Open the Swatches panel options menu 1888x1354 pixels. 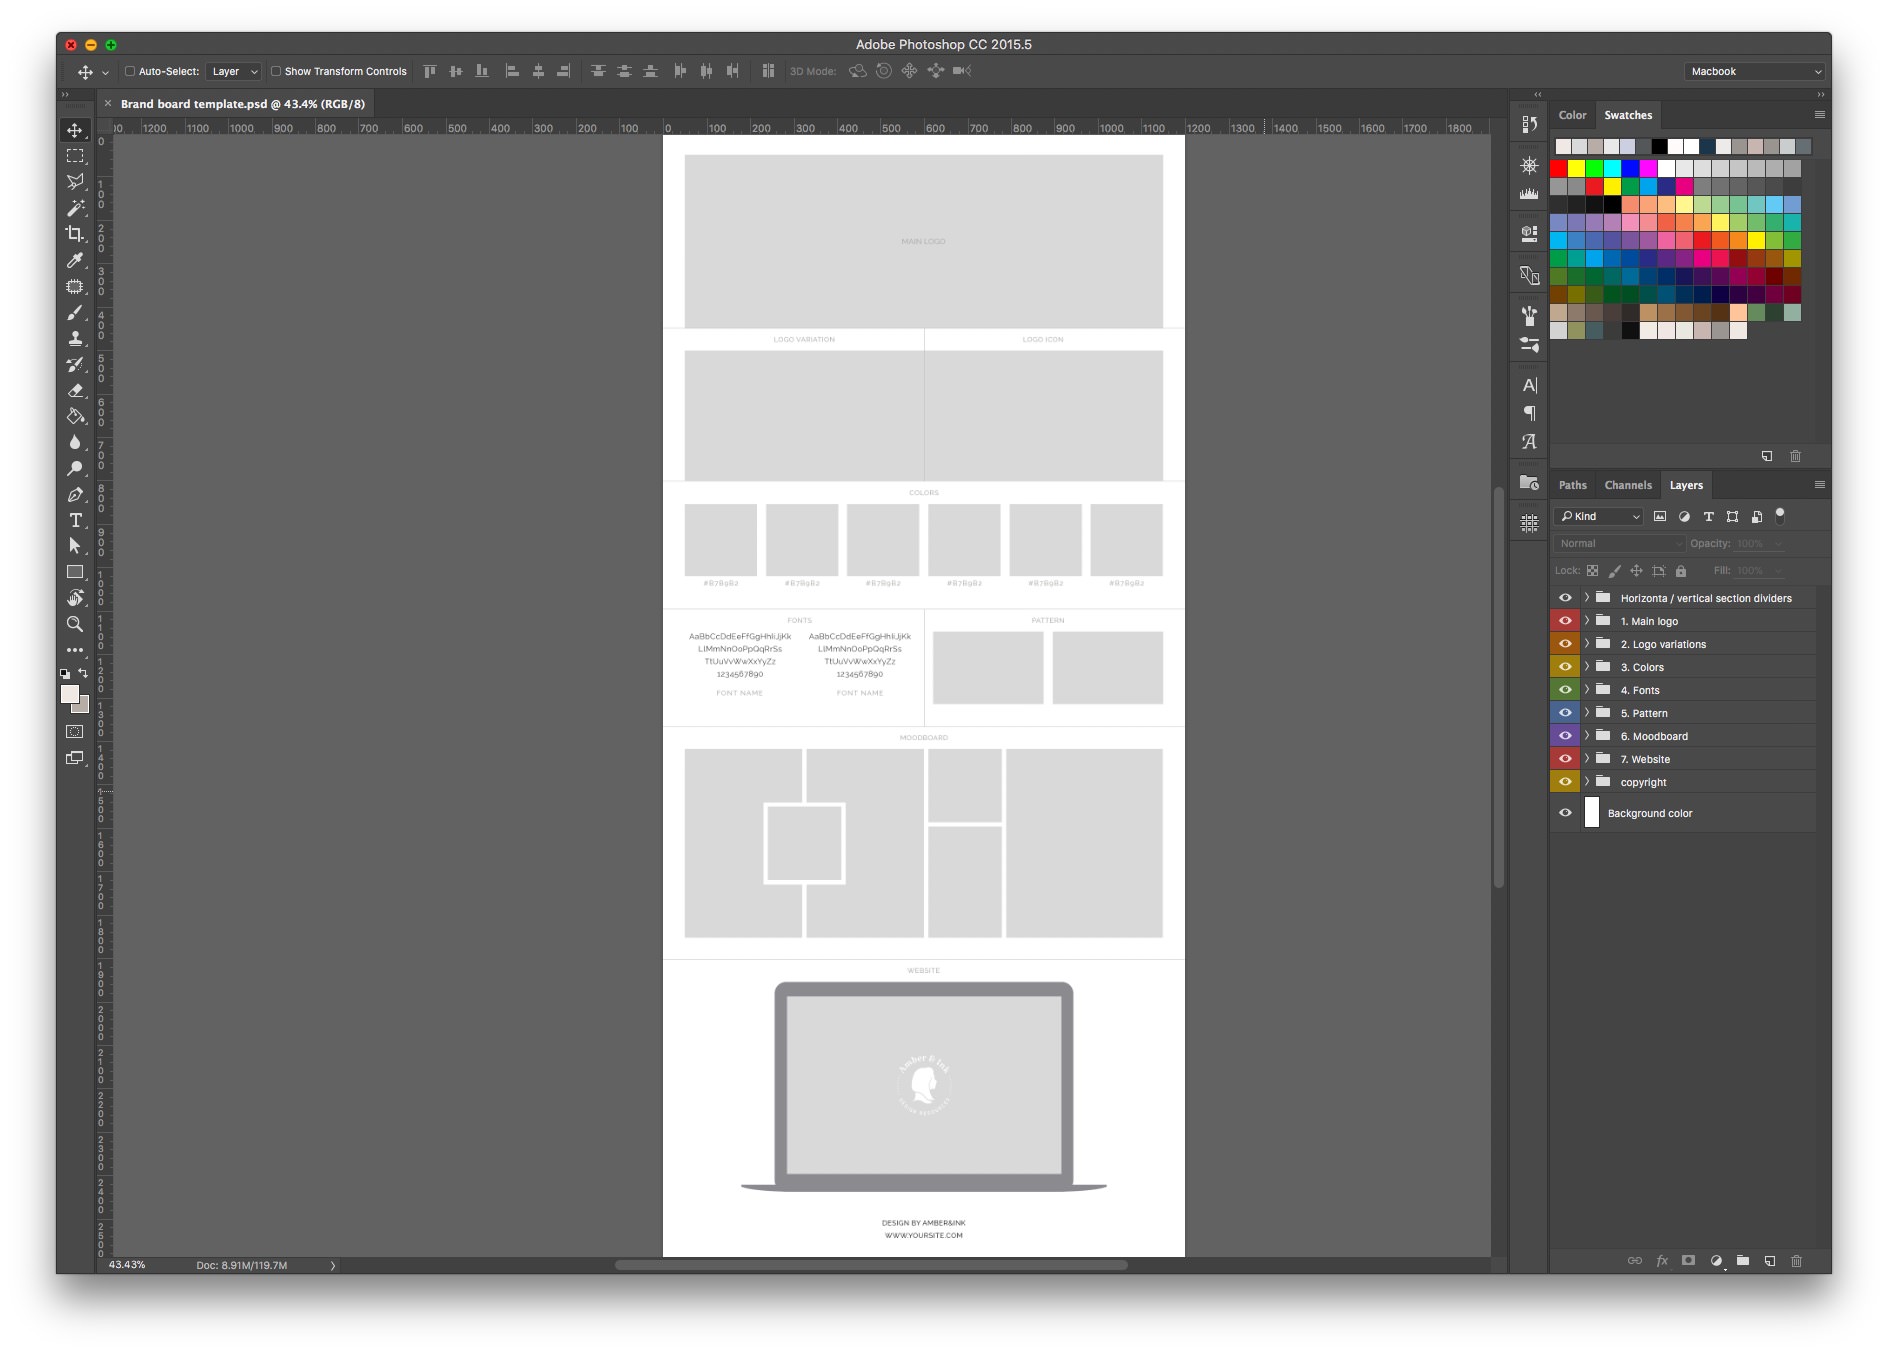(1820, 115)
